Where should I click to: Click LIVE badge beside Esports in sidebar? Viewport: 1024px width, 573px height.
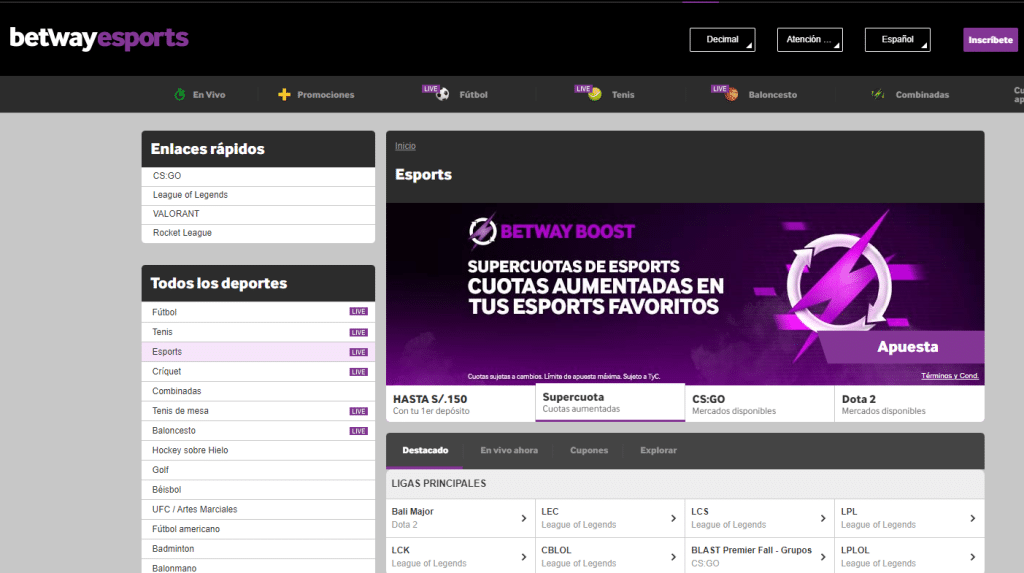click(359, 352)
